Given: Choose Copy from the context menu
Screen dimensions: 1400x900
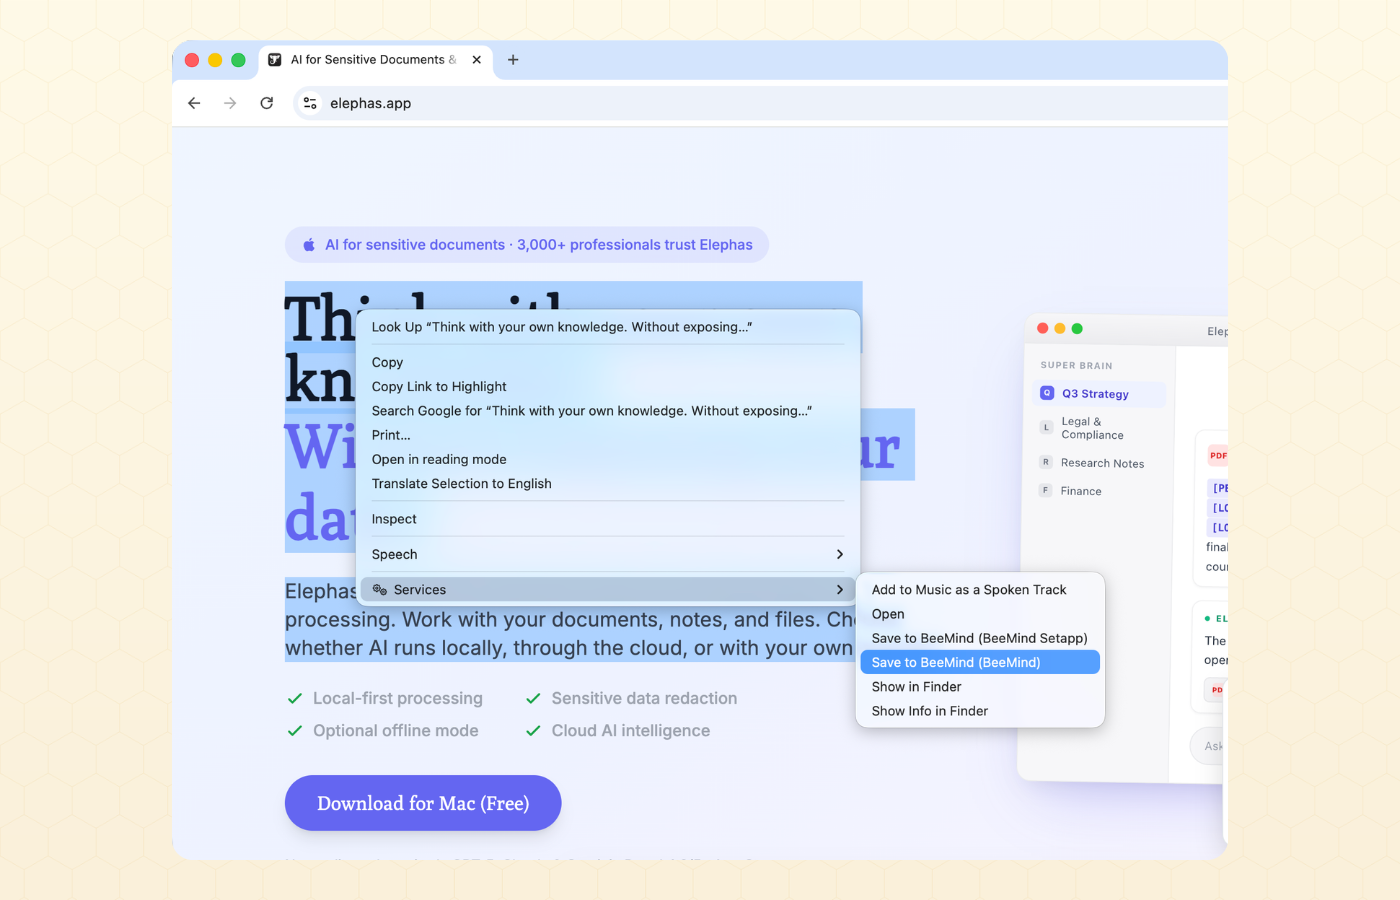Looking at the screenshot, I should (x=608, y=362).
